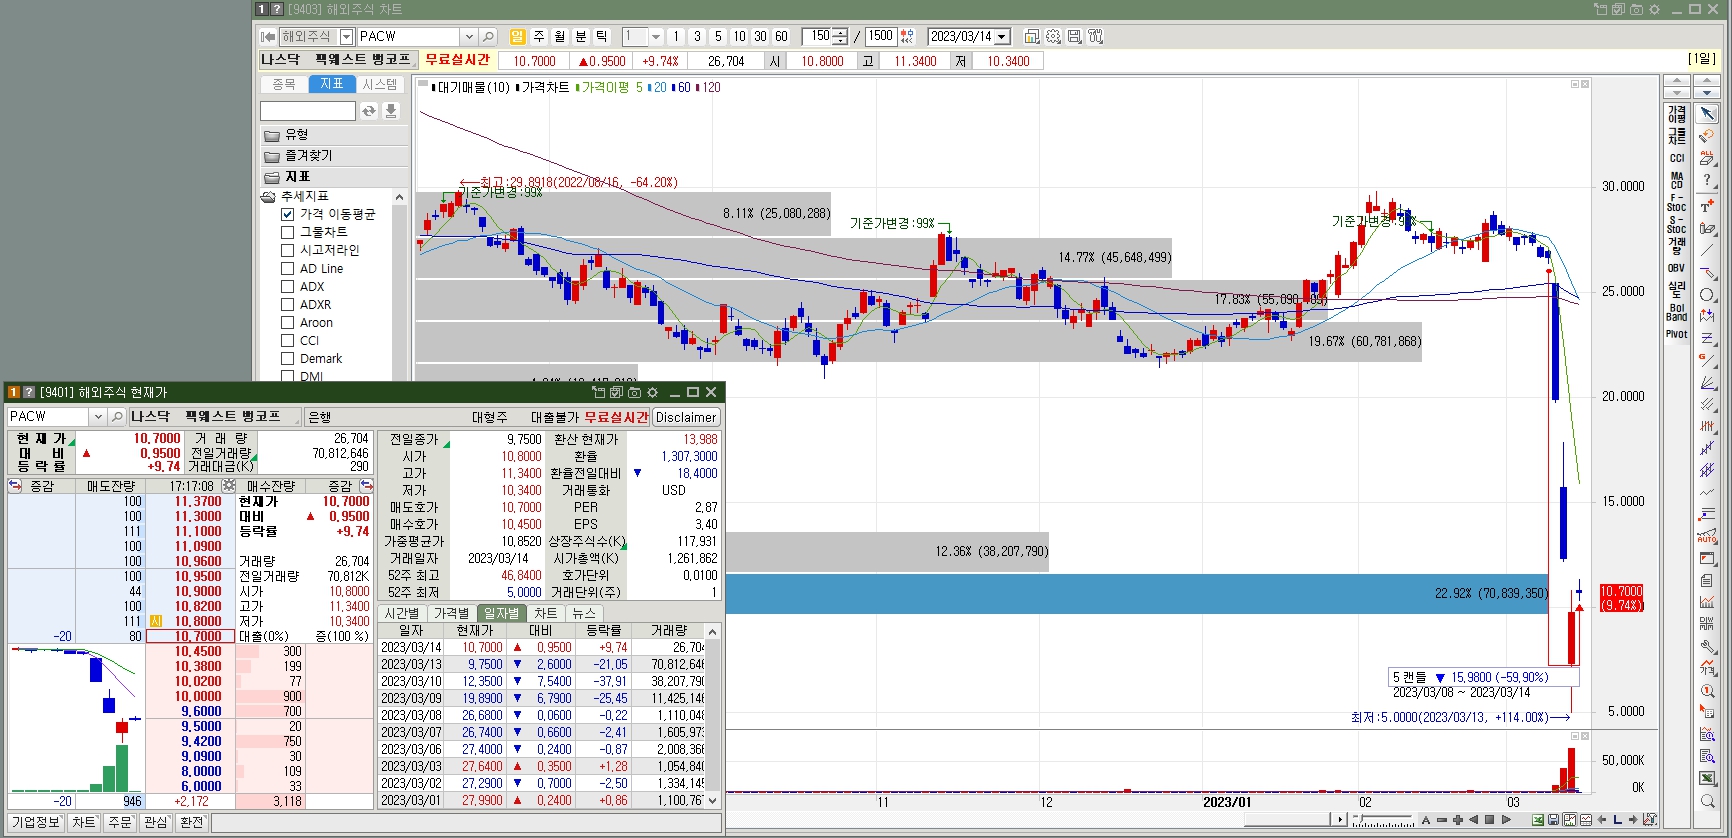This screenshot has height=838, width=1732.
Task: Select 10-minute interval button
Action: (739, 36)
